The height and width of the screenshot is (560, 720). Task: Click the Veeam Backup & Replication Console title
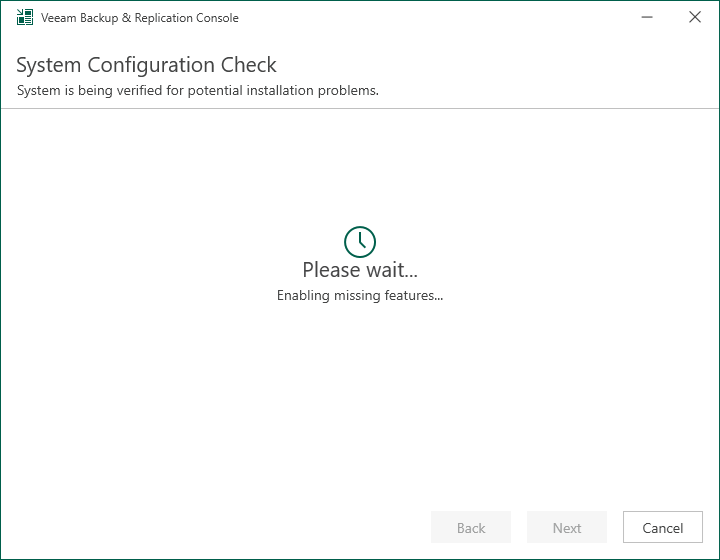pyautogui.click(x=140, y=18)
